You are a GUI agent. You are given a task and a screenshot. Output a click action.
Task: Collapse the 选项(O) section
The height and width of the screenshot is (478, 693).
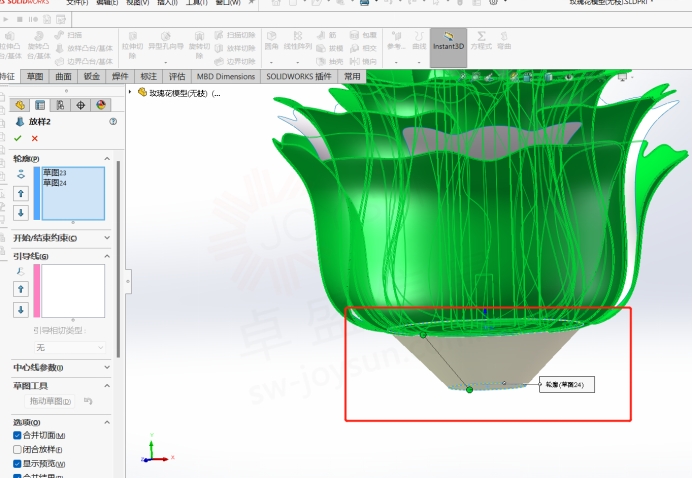pyautogui.click(x=107, y=422)
